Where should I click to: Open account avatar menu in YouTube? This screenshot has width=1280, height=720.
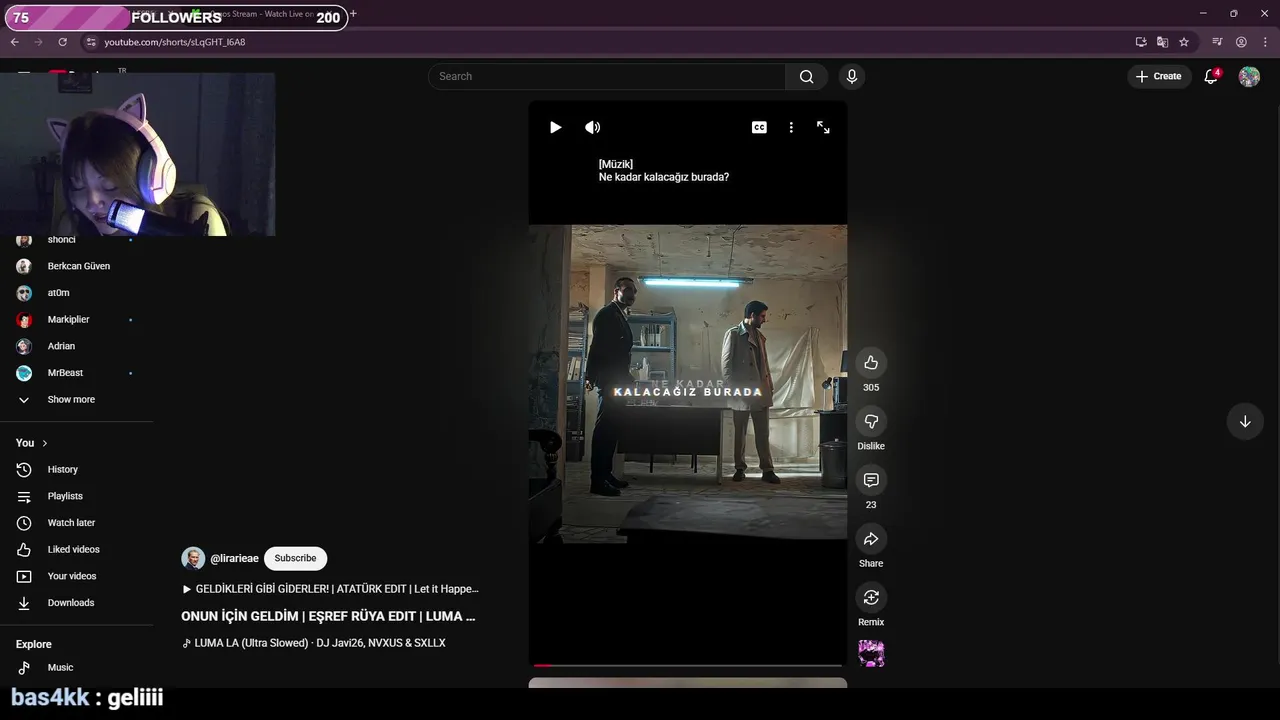[x=1249, y=76]
